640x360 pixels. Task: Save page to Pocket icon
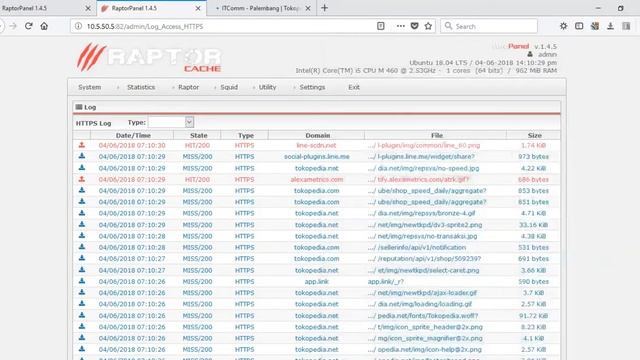pos(414,26)
